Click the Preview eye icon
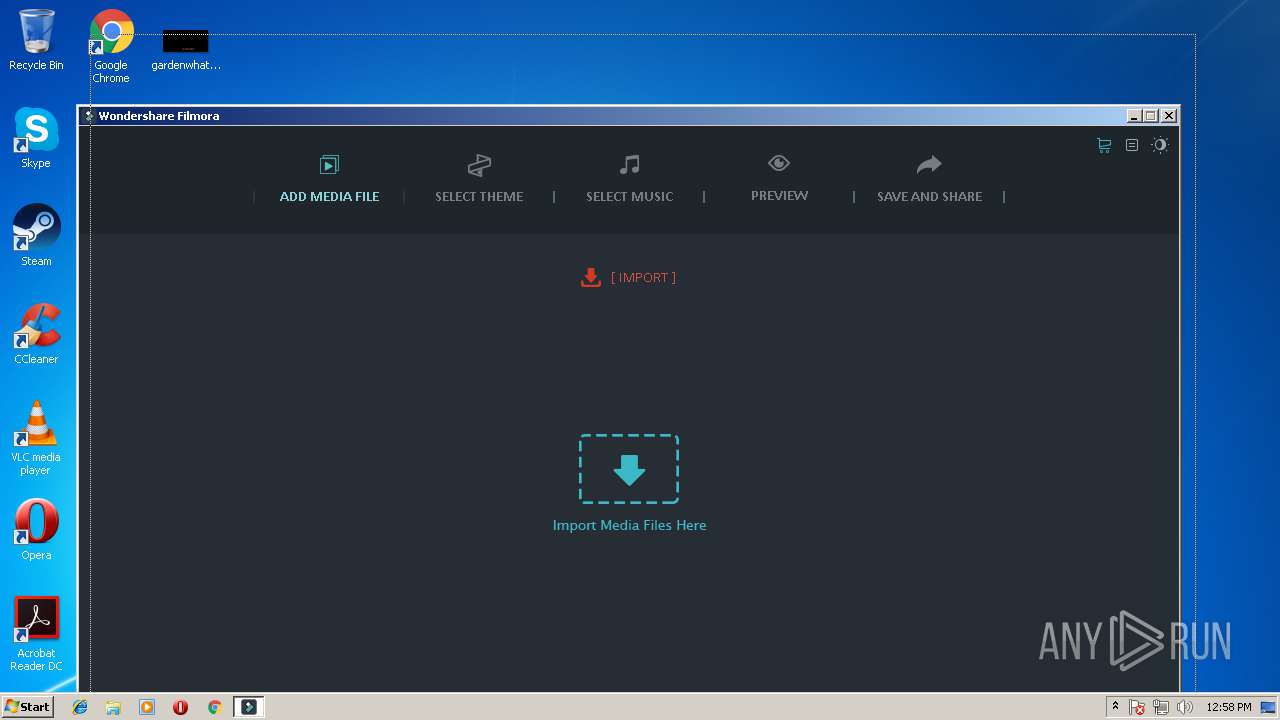The width and height of the screenshot is (1280, 720). point(779,163)
